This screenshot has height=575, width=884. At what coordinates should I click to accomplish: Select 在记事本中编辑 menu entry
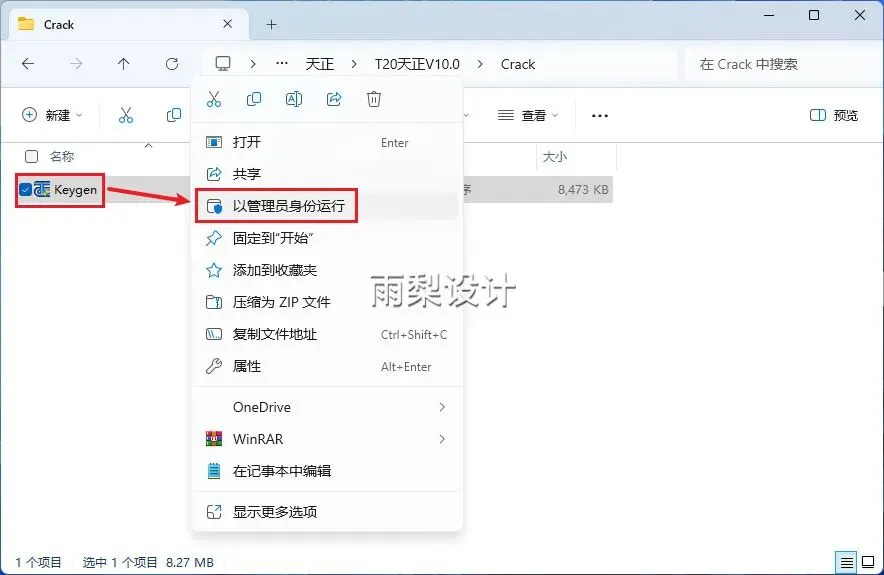coord(327,471)
